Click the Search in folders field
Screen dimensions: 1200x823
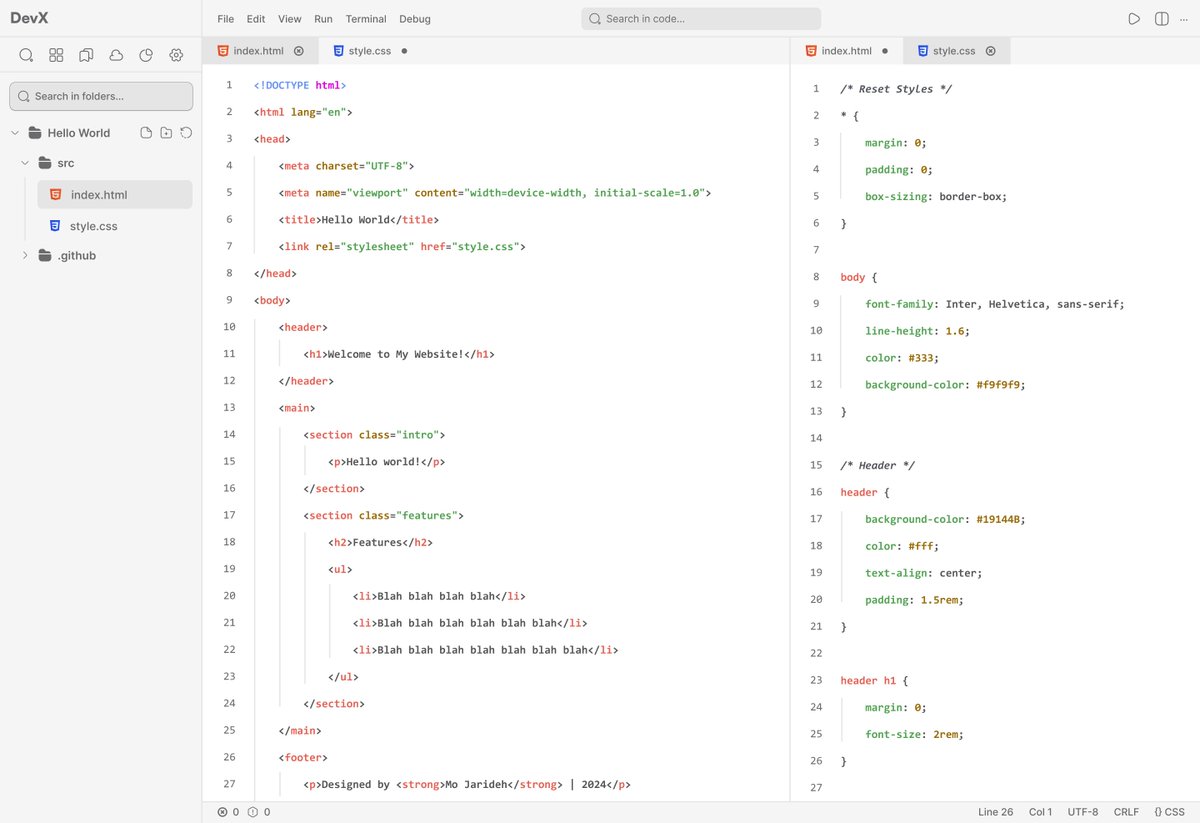tap(101, 96)
